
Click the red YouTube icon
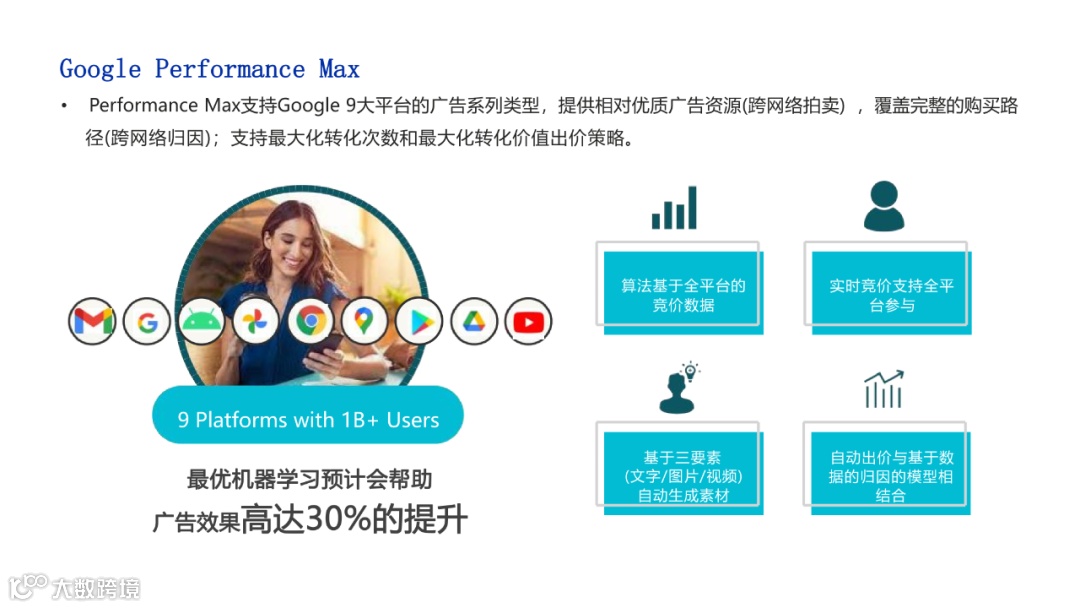(528, 322)
